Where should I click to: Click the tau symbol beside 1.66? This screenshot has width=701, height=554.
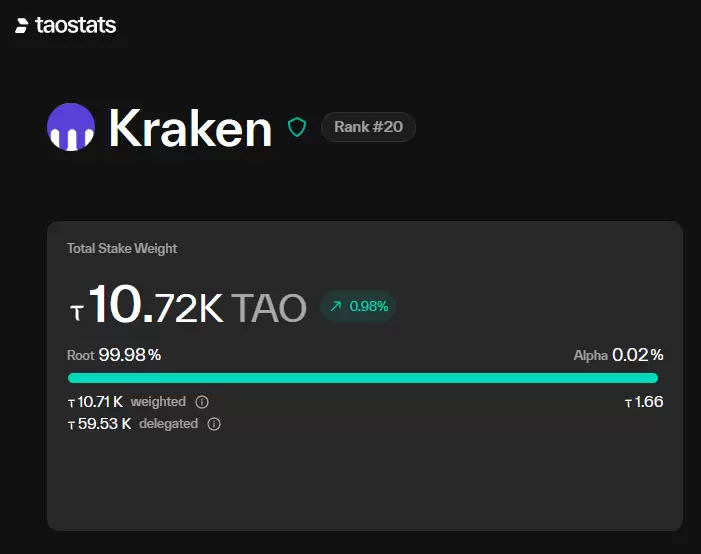click(628, 404)
